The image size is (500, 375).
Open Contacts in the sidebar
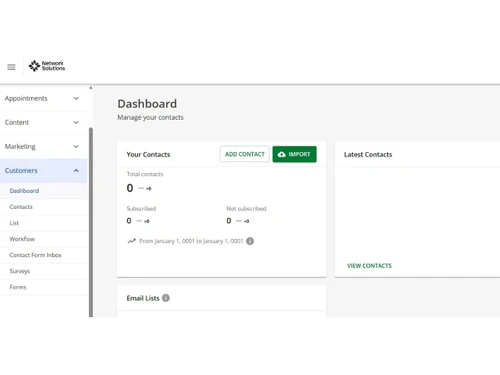[x=43, y=207]
